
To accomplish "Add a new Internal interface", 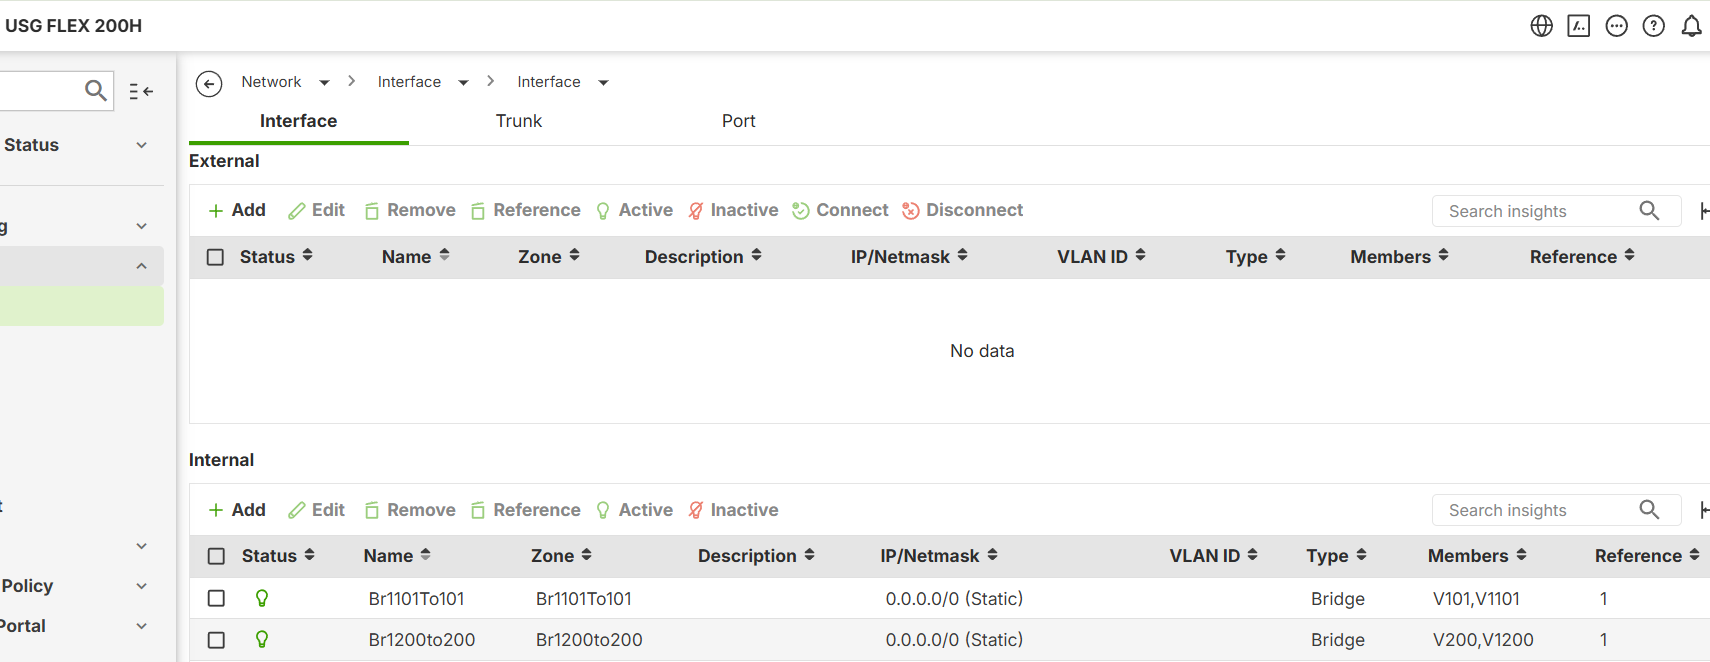I will (237, 510).
